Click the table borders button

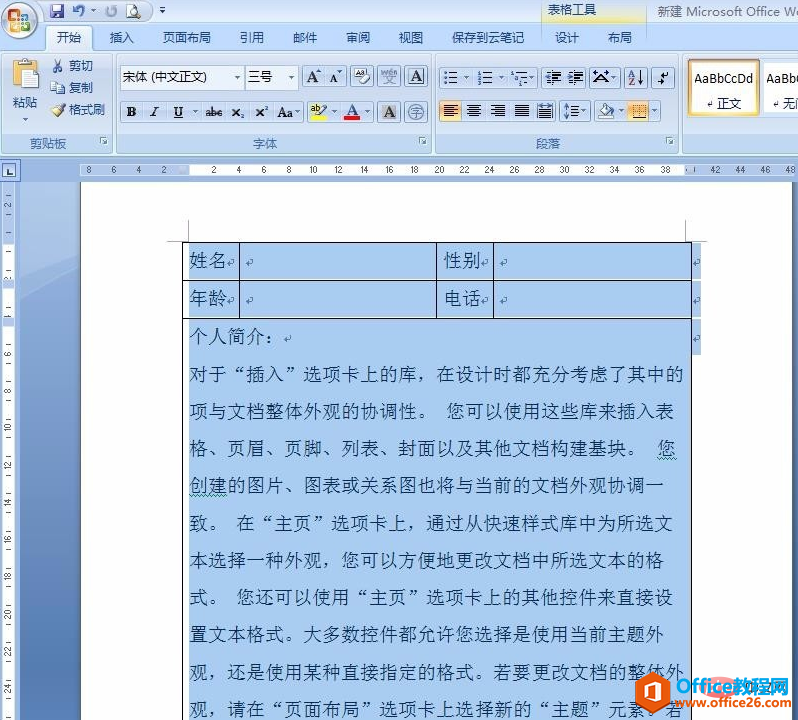click(x=638, y=111)
